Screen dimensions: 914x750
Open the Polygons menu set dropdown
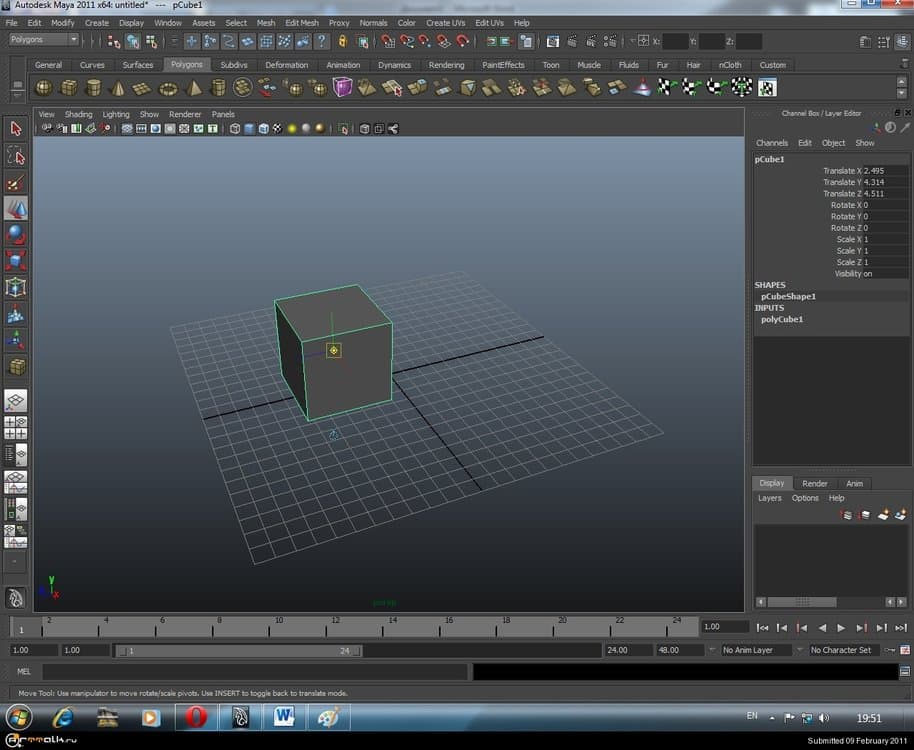click(x=44, y=40)
